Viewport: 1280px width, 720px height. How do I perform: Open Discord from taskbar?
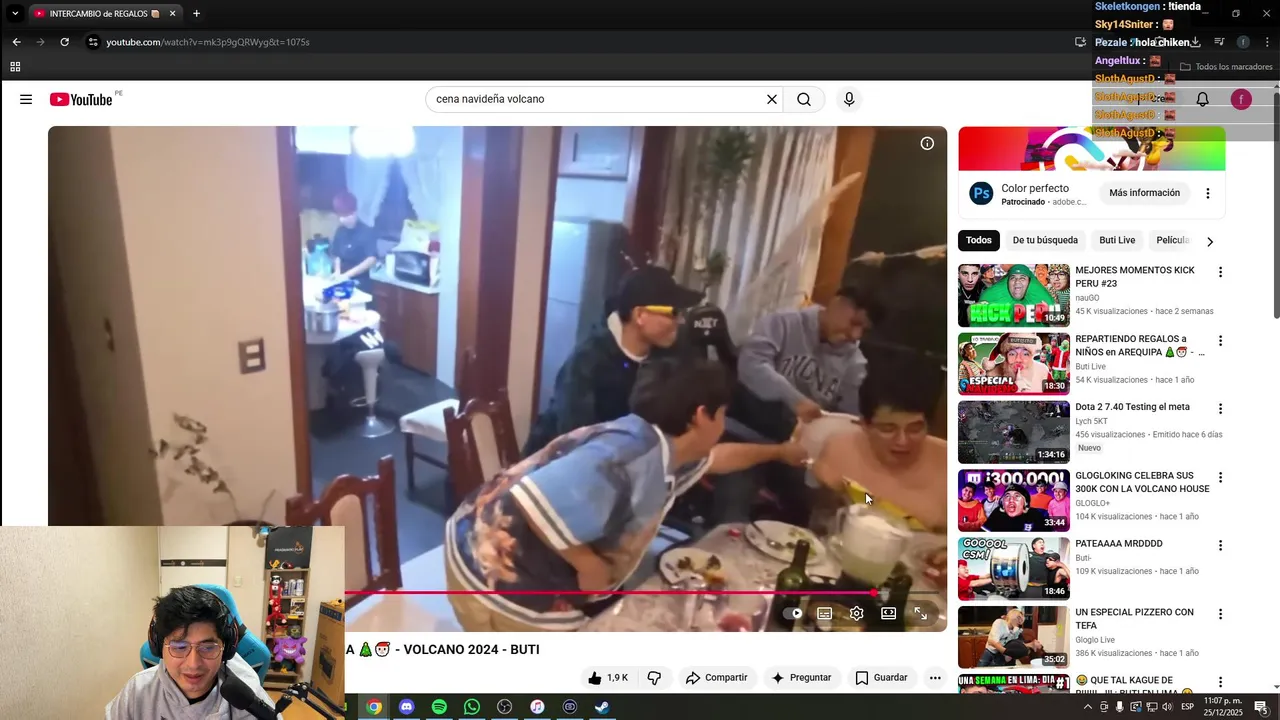tap(406, 707)
